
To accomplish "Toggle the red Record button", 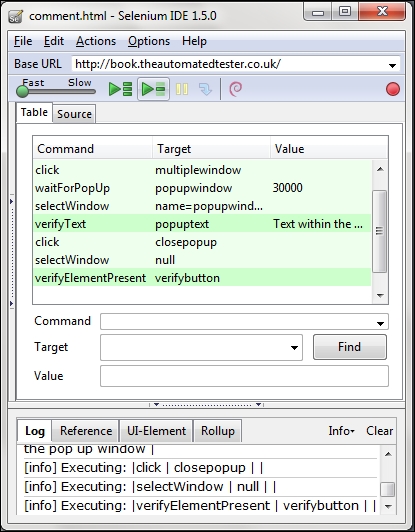I will pyautogui.click(x=393, y=89).
